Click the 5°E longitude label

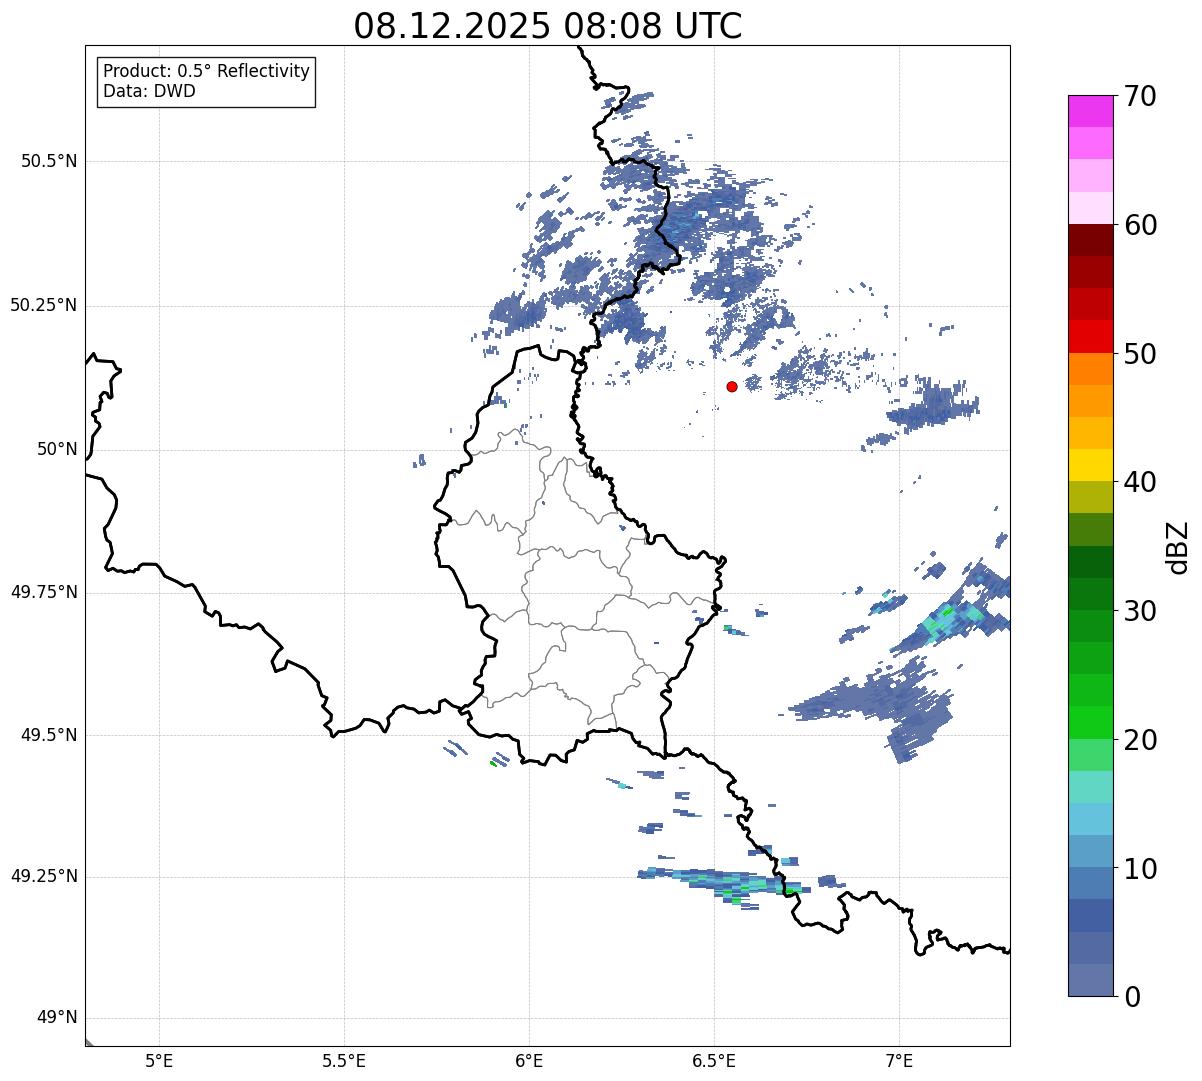(x=159, y=1061)
